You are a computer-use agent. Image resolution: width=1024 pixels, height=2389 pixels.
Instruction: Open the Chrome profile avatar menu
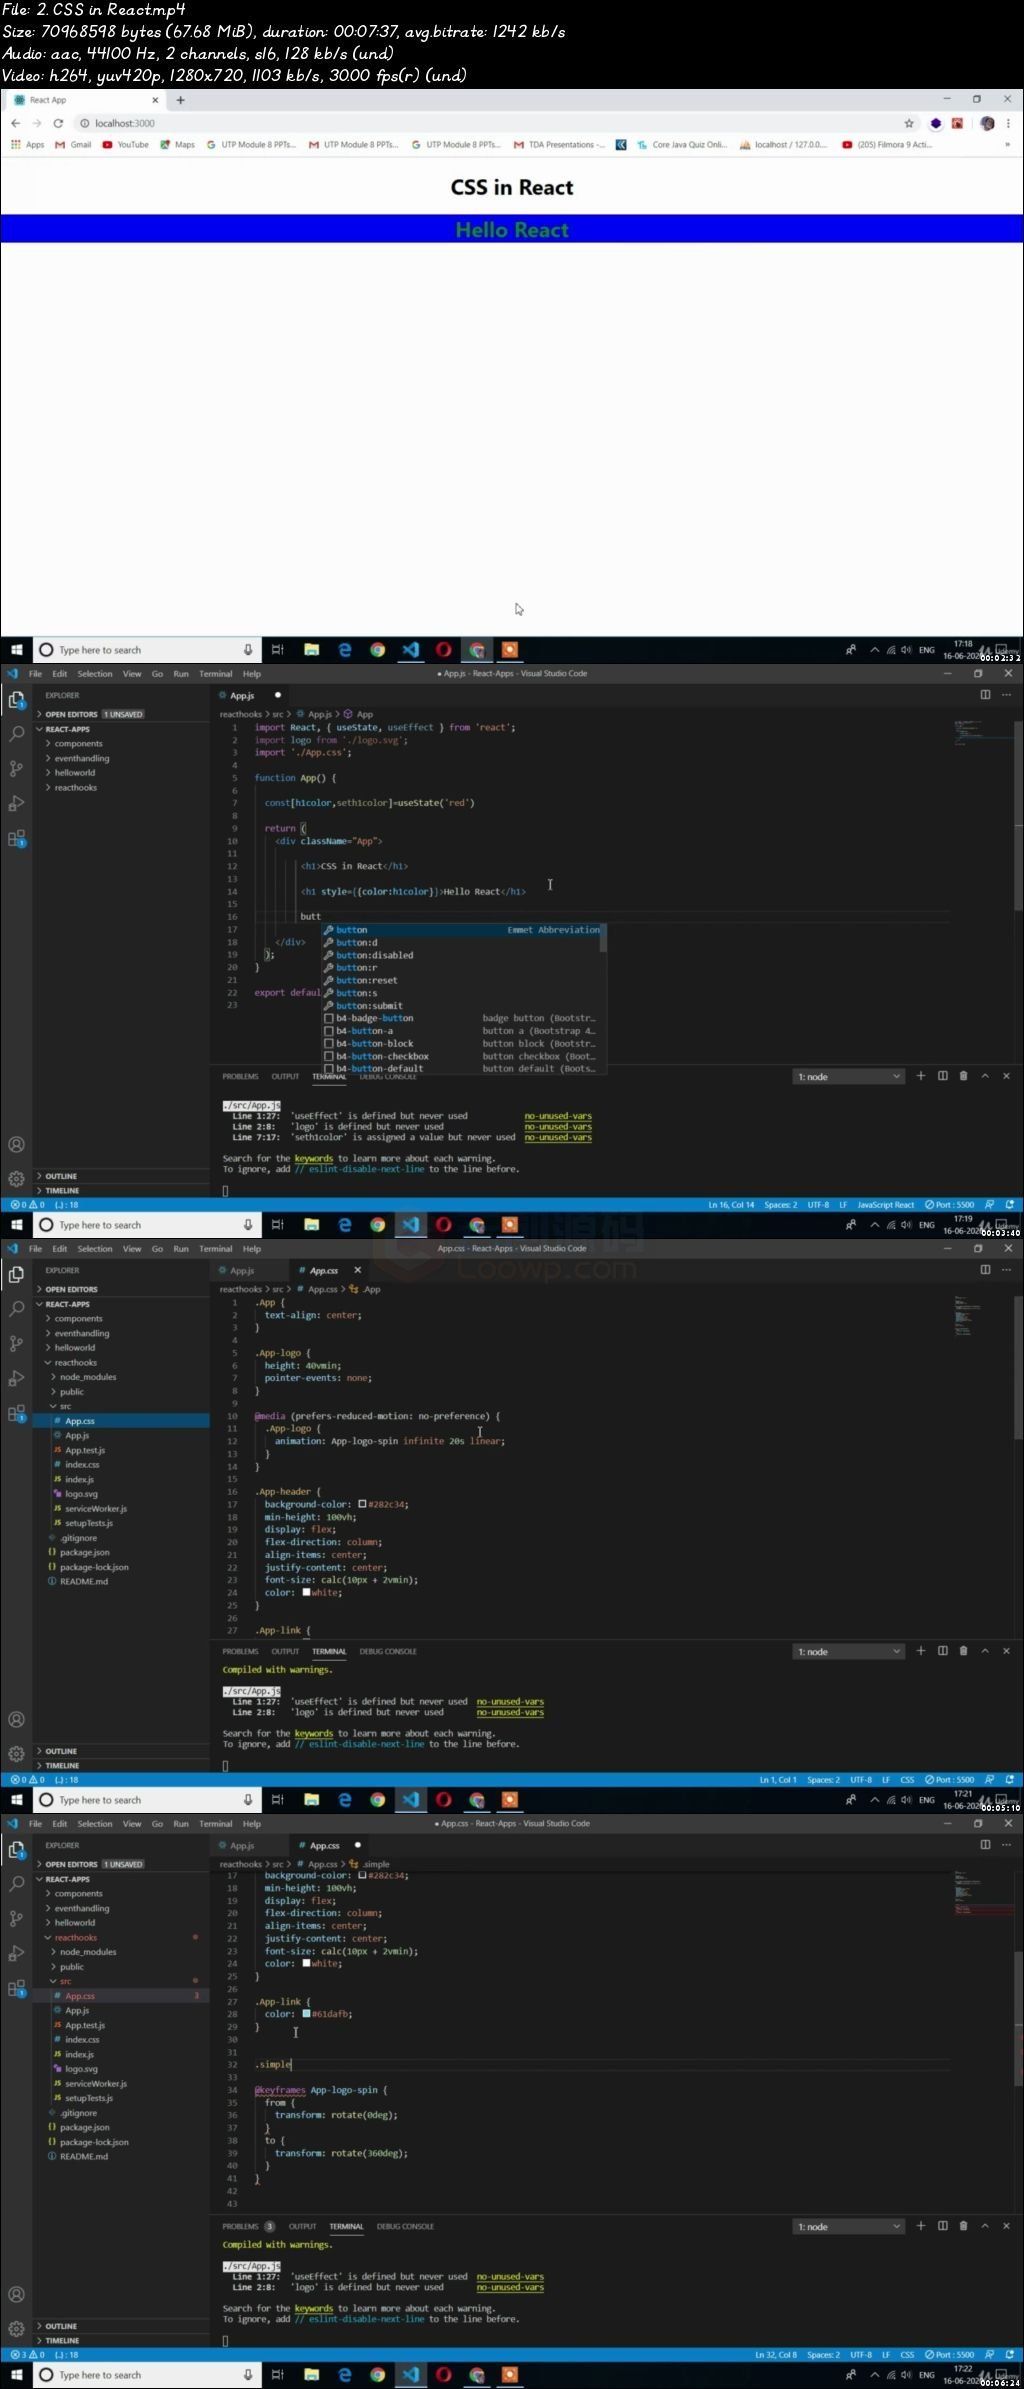[987, 123]
